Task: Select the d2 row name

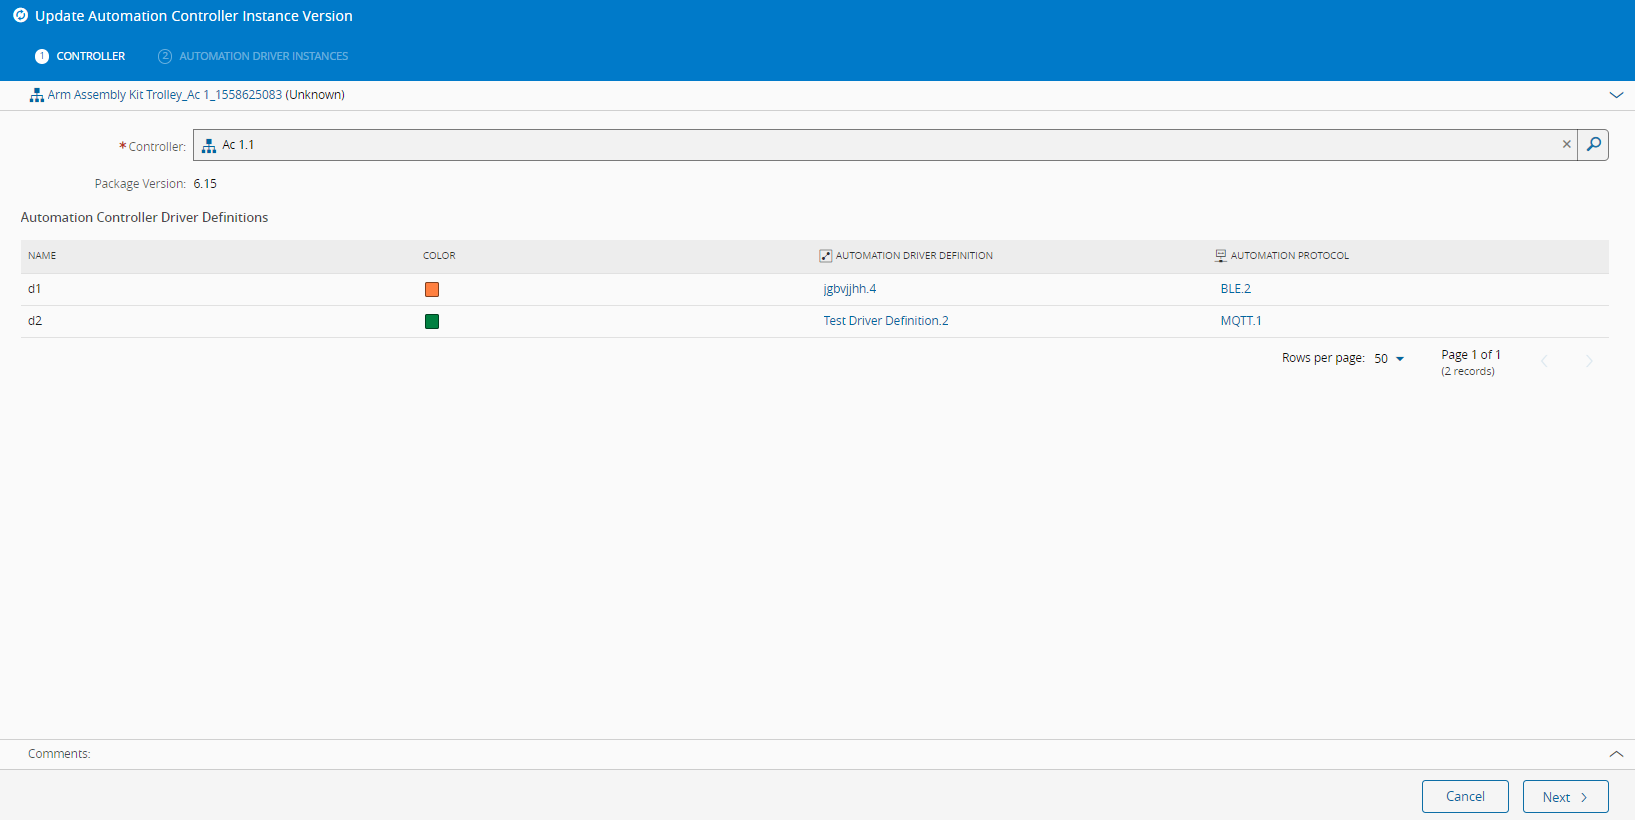Action: tap(35, 321)
